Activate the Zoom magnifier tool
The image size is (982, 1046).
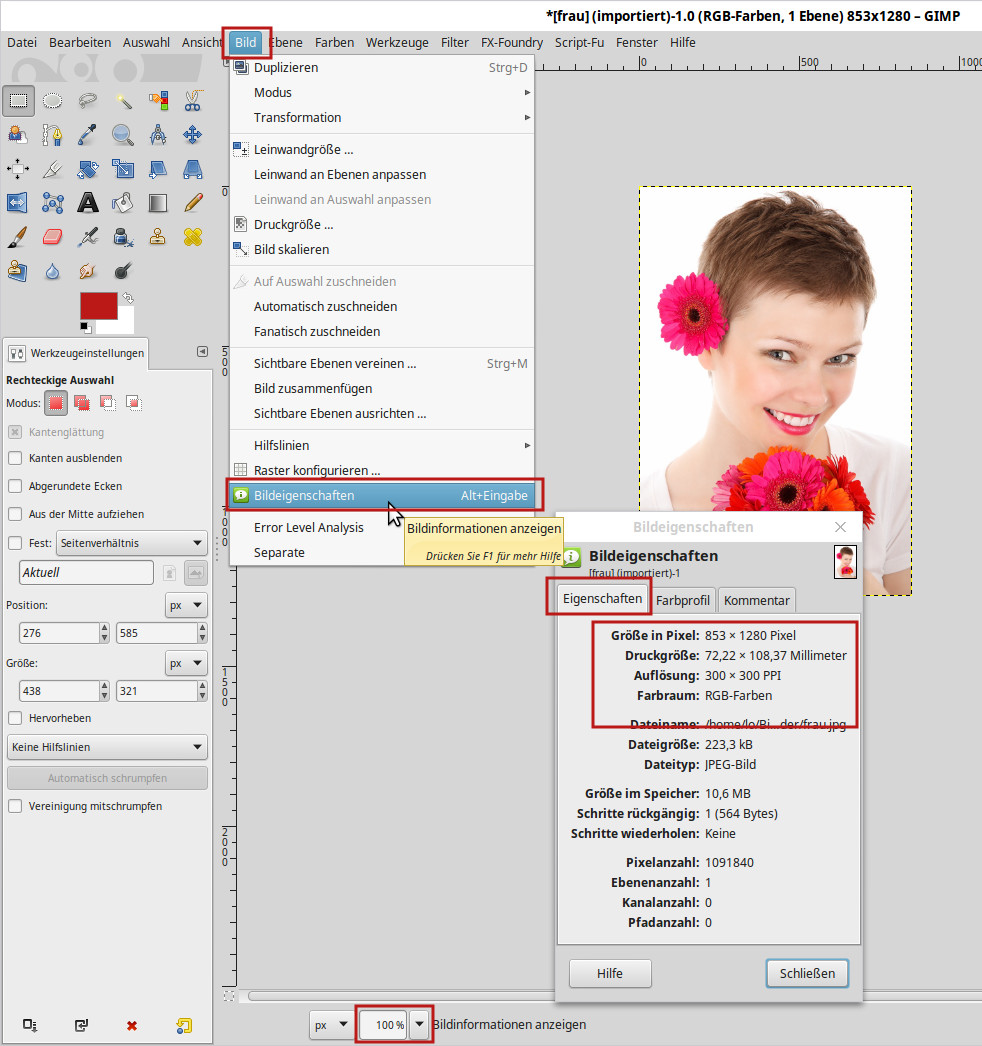point(123,134)
